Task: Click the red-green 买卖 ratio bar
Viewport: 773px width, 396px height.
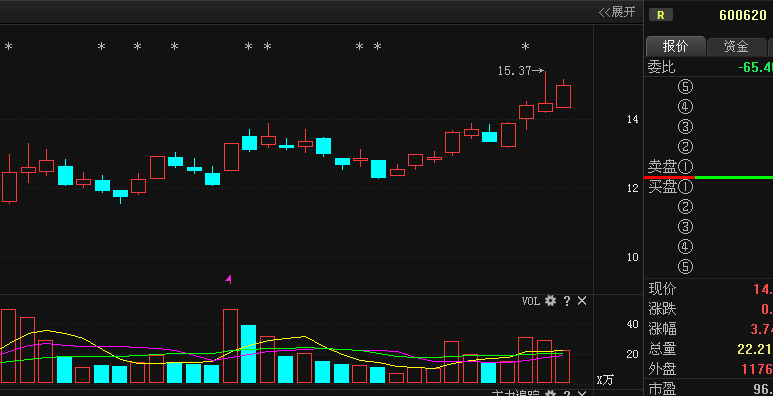Action: (708, 177)
